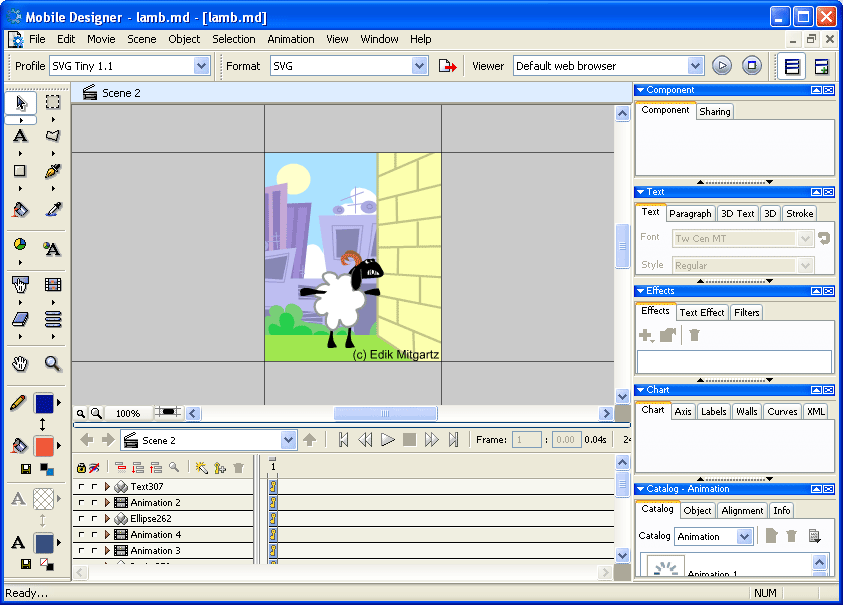Click the delete effect trash icon
Screen dimensions: 843x605
pyautogui.click(x=694, y=335)
